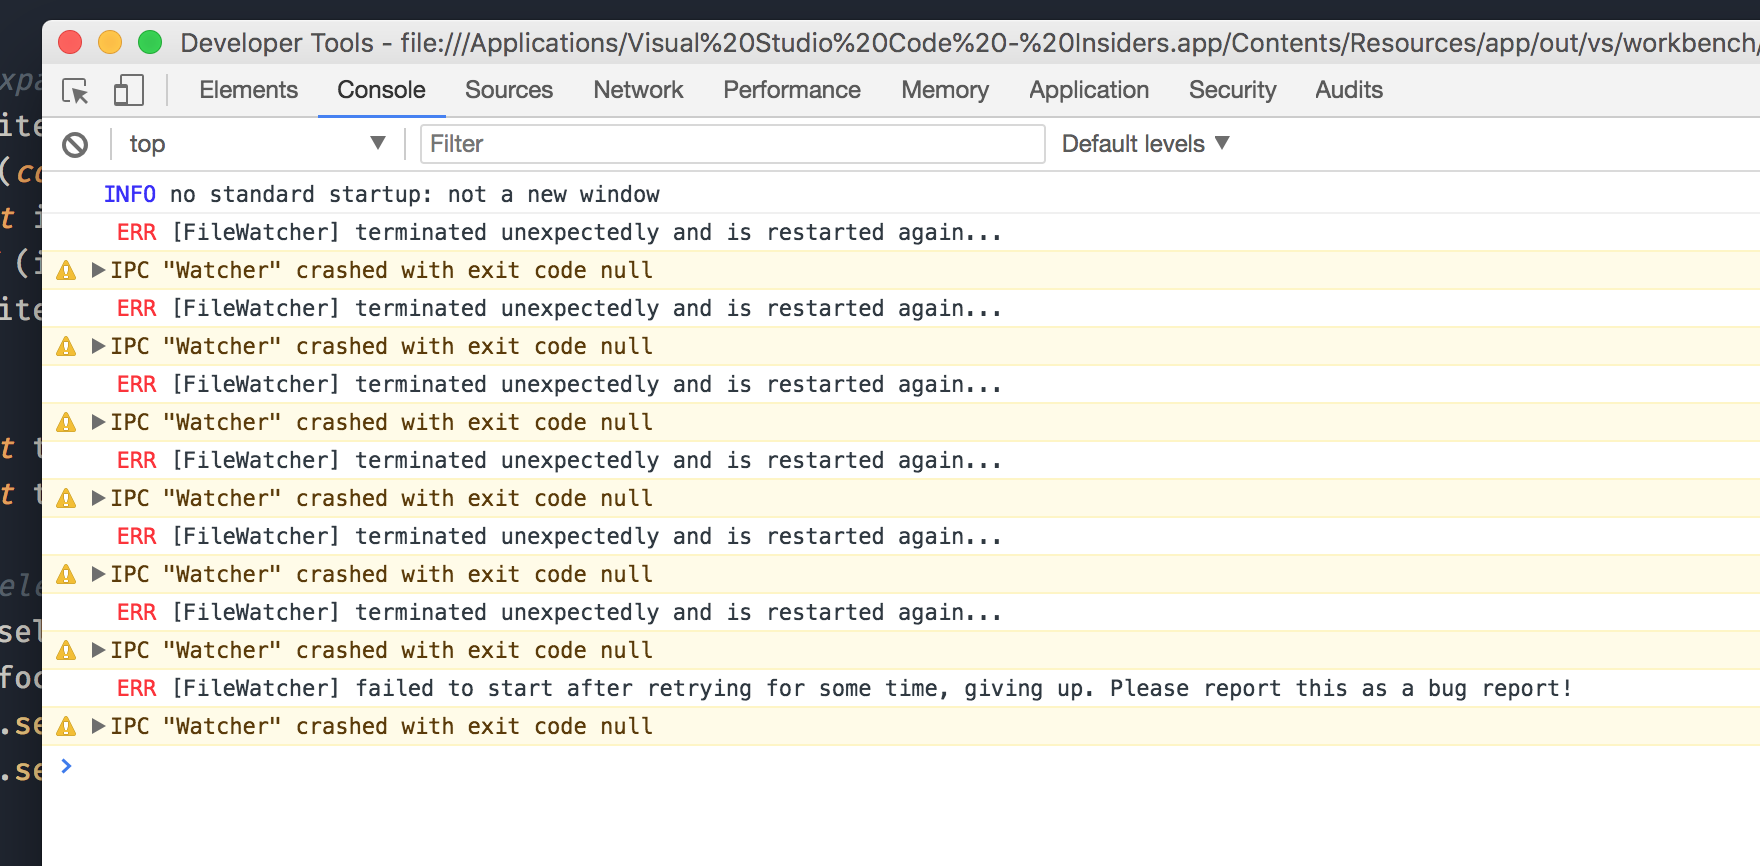Expand the last IPC Watcher crashed entry

pos(97,726)
